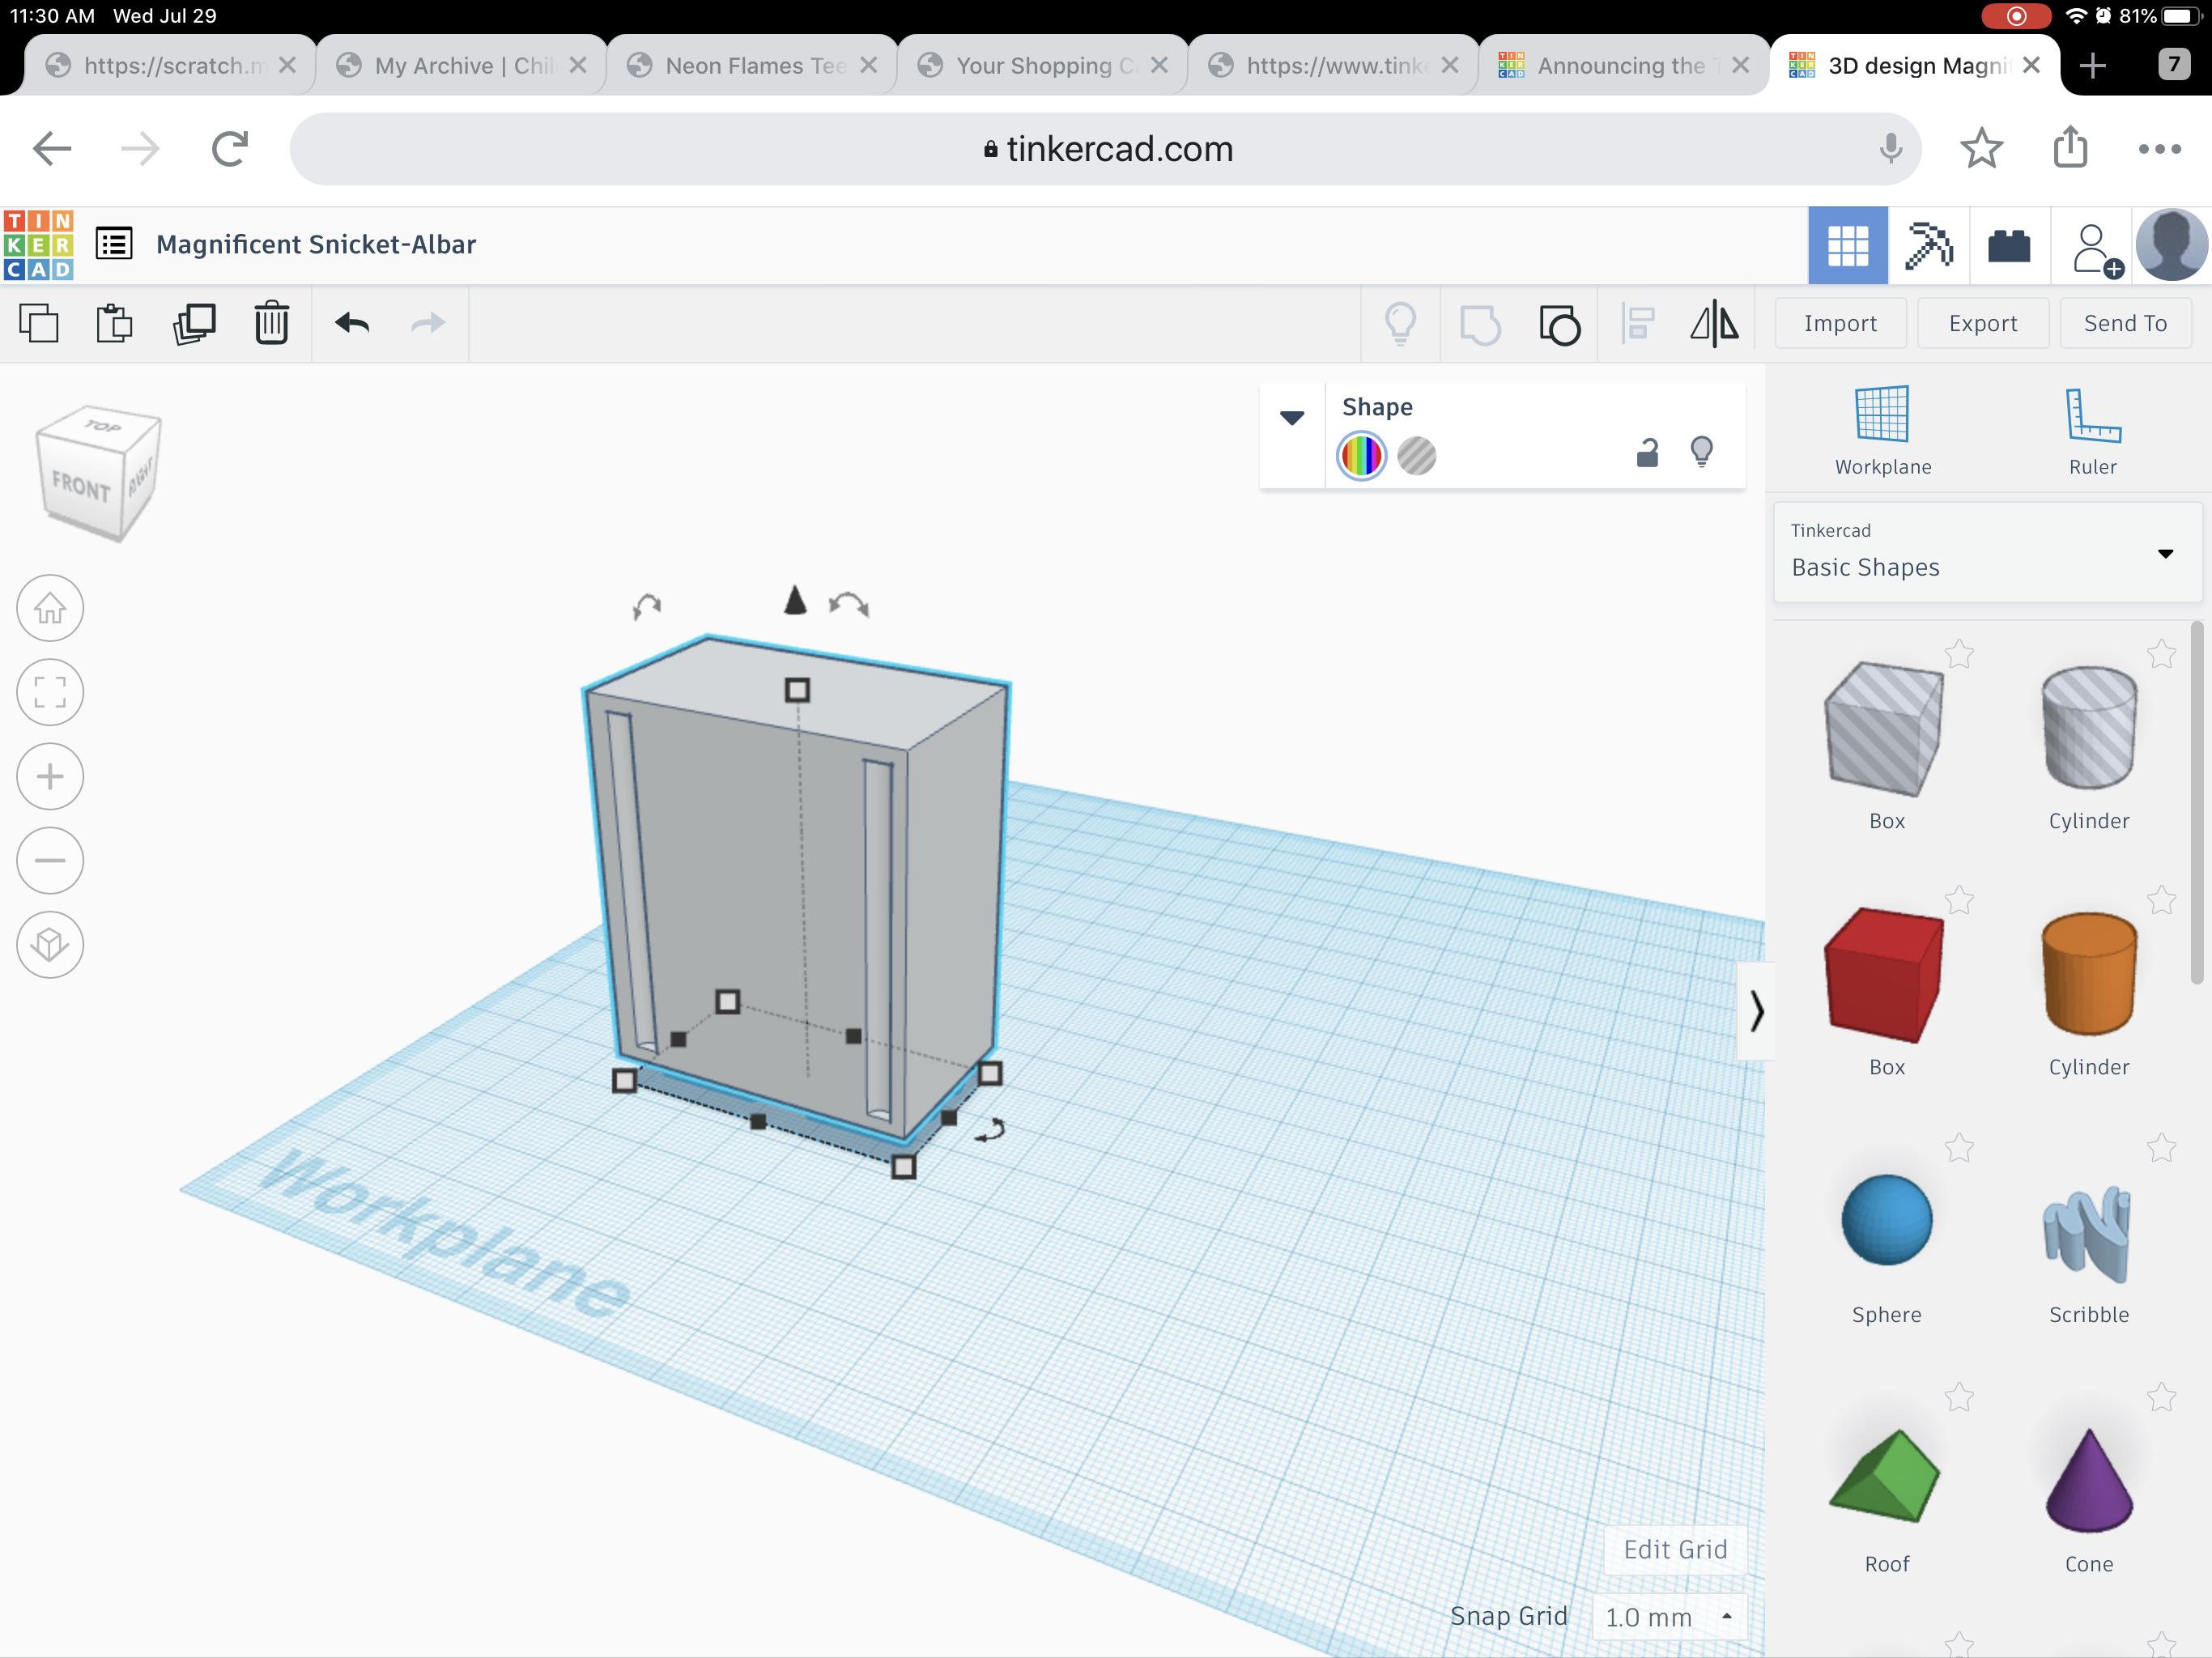Click the Copy icon
The width and height of the screenshot is (2212, 1658).
point(39,324)
